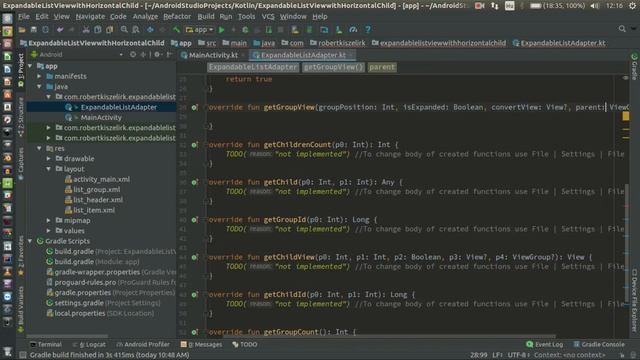
Task: Open the Gradle Console
Action: pos(599,344)
